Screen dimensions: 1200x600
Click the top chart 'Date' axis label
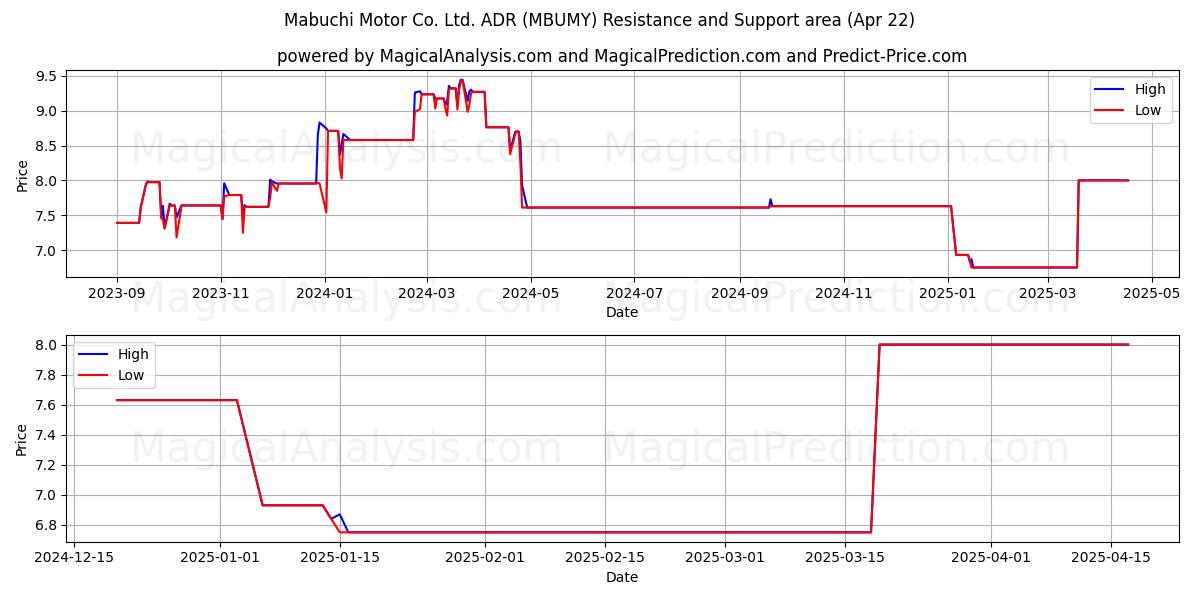tap(622, 312)
